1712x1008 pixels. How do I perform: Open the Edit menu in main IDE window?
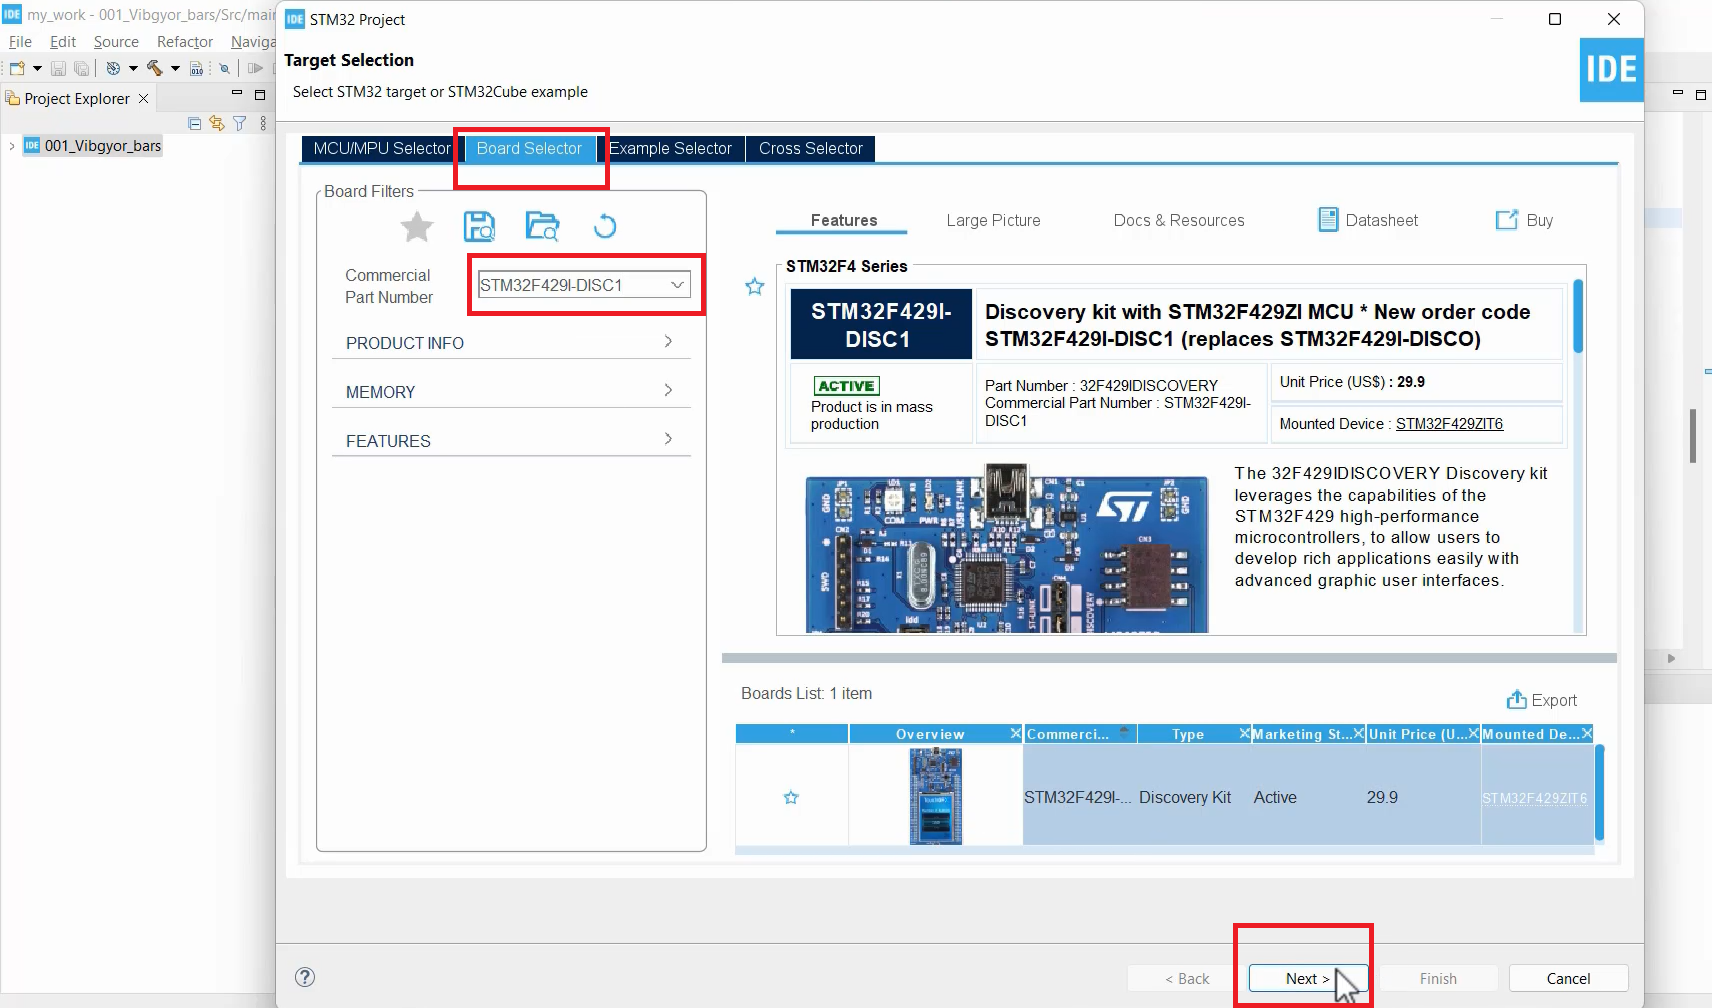63,41
